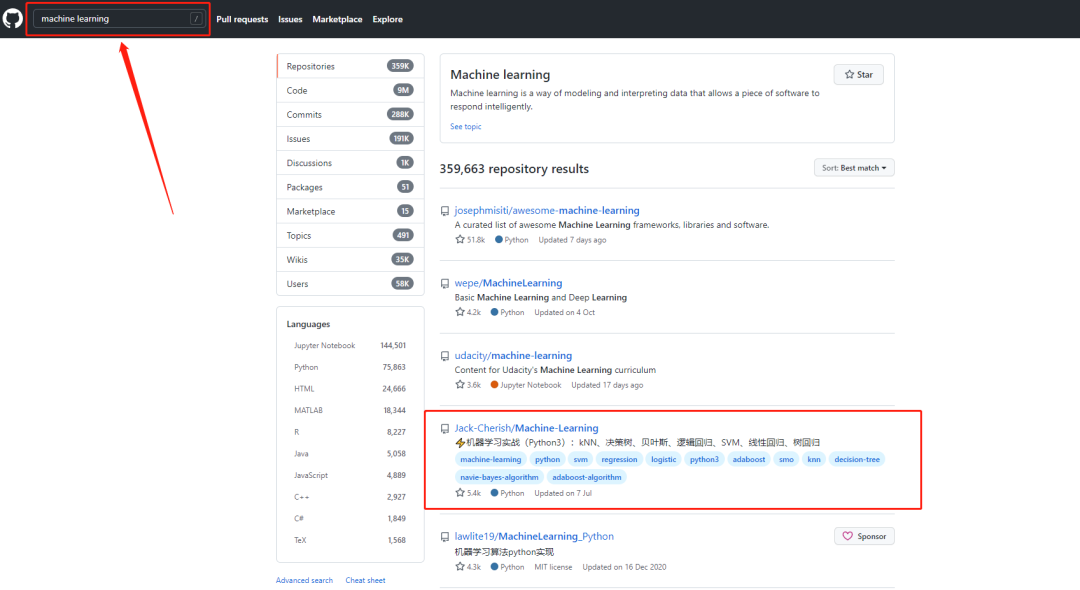1080x590 pixels.
Task: Click repo icon beside lawlite19/MachineLearning_Python
Action: 445,537
